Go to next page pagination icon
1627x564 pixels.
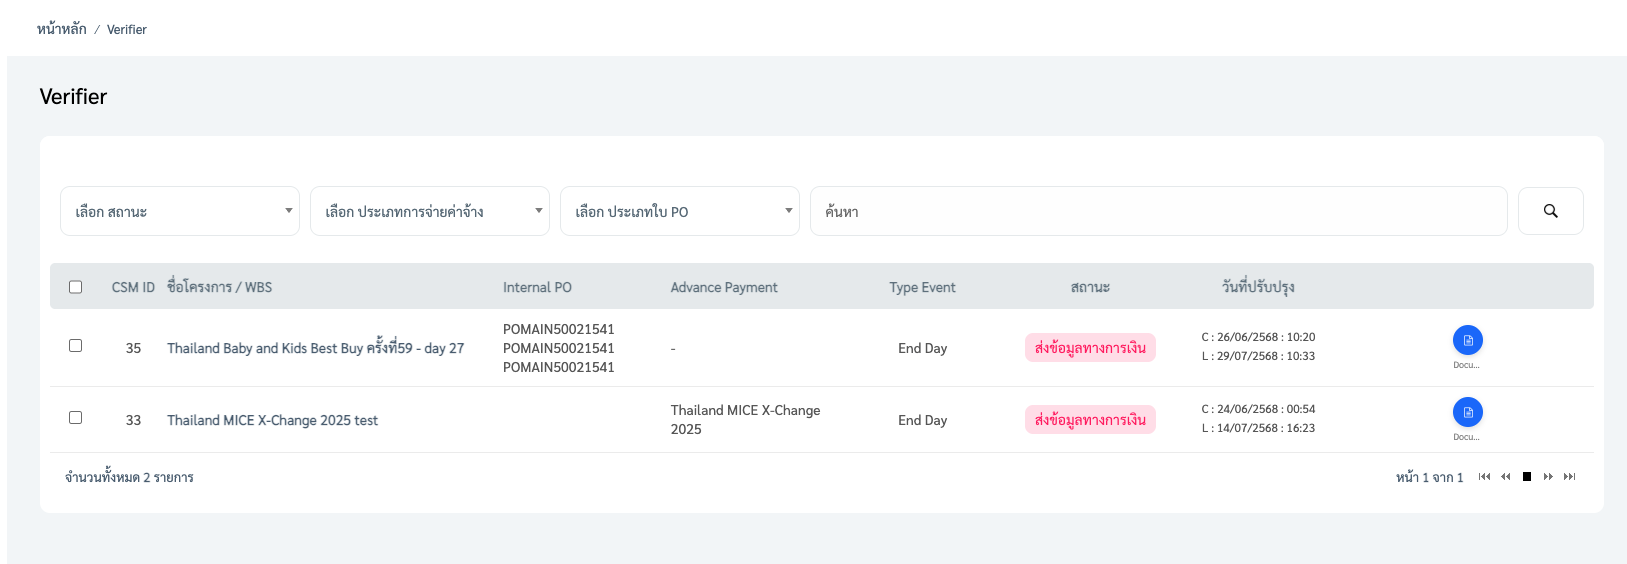coord(1548,477)
